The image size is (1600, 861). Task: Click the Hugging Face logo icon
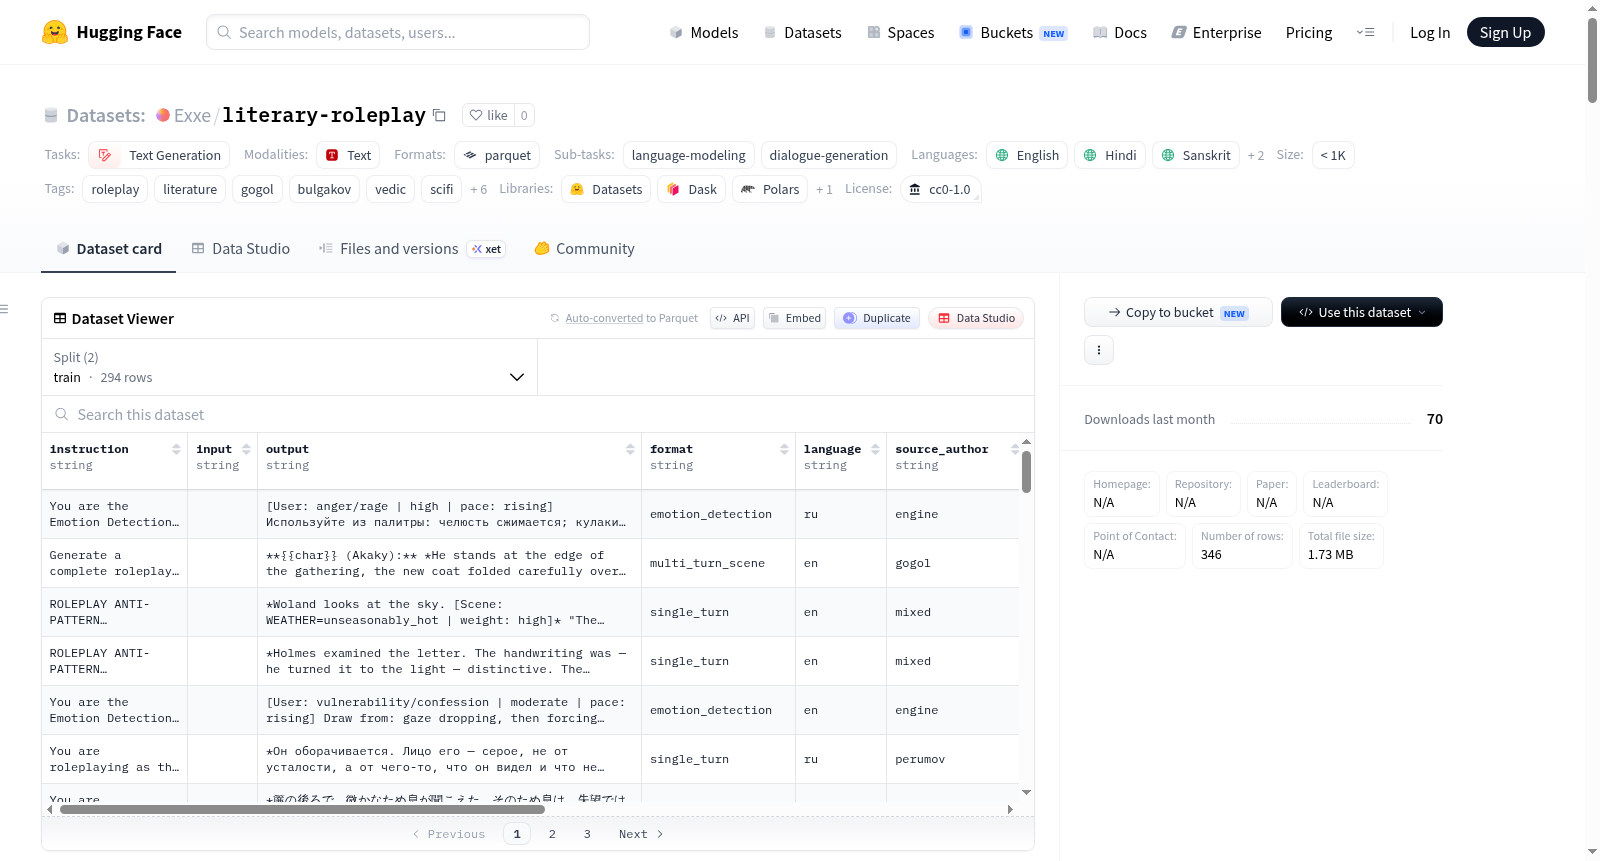pyautogui.click(x=55, y=32)
